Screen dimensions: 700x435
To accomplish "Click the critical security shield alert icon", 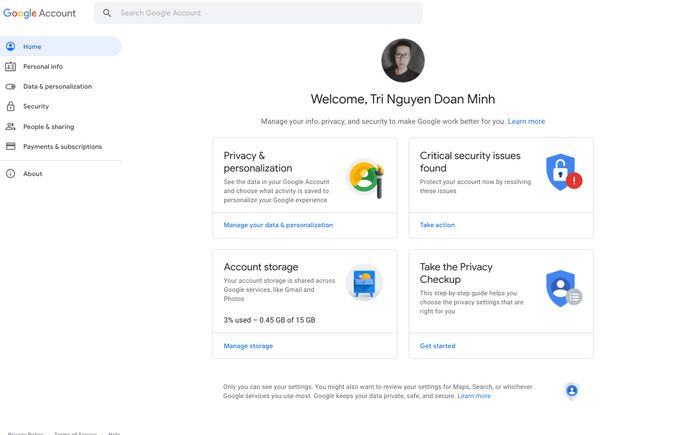I will [564, 172].
